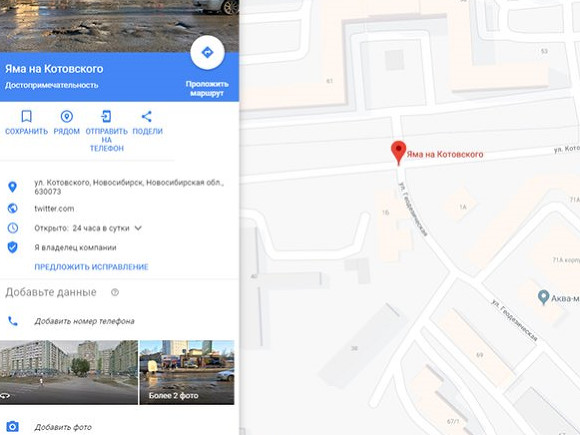Screen dimensions: 580x435
Task: Click the red map pin marker
Action: 398,152
